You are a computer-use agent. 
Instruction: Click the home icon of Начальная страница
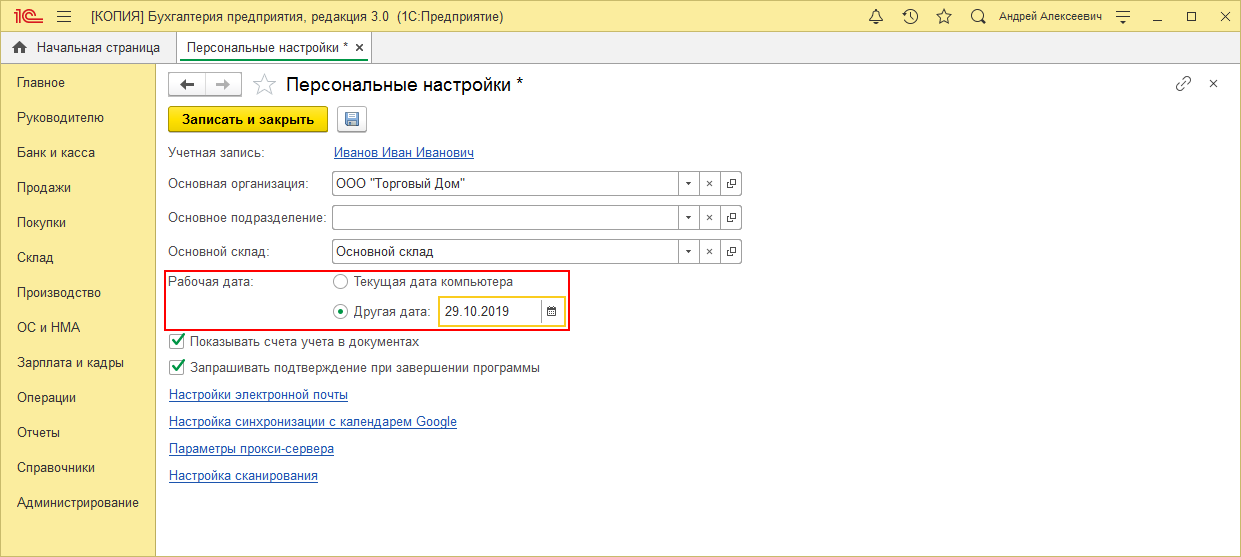19,47
